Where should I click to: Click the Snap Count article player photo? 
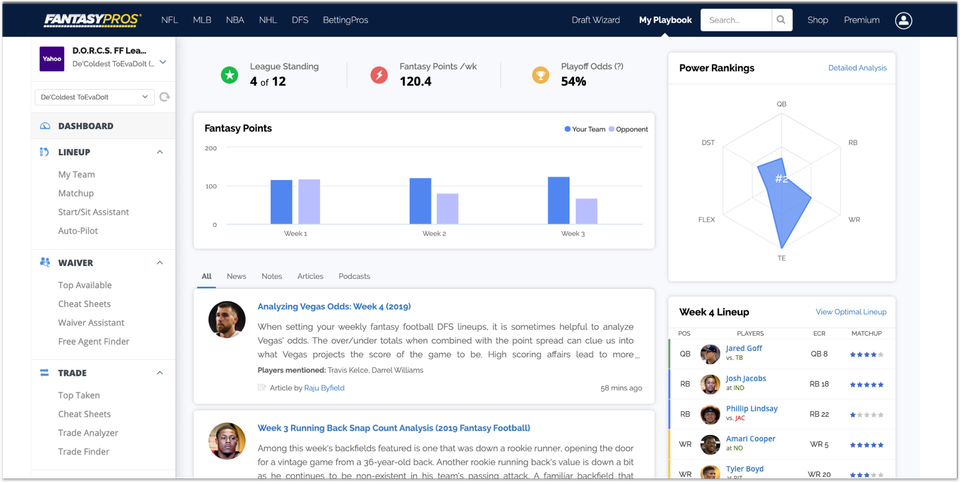227,441
